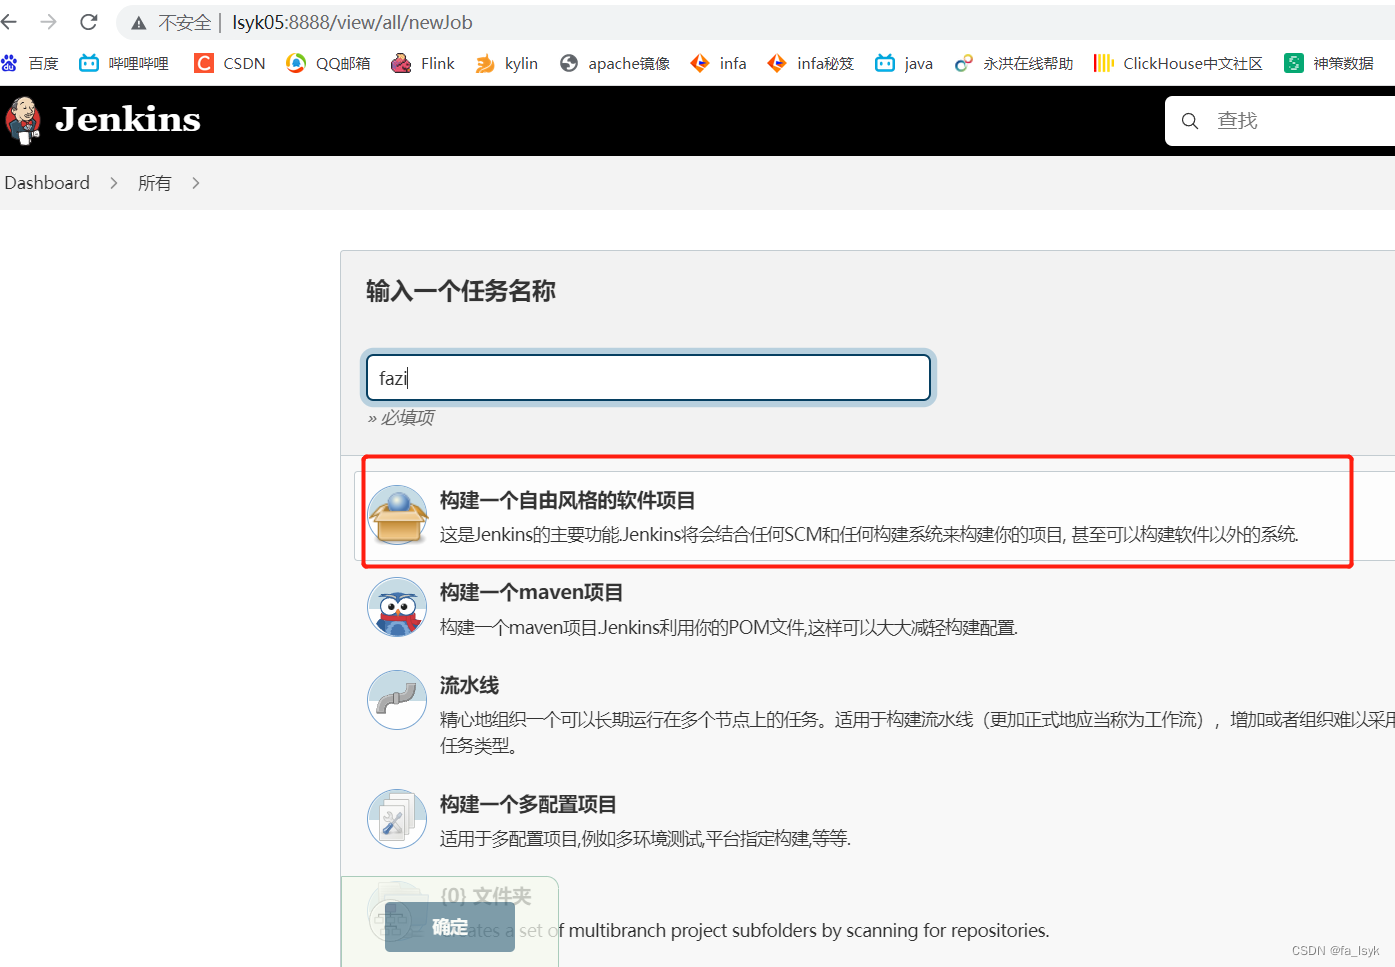Choose 构建一个多配置项目 option
Viewport: 1395px width, 967px height.
coord(528,804)
